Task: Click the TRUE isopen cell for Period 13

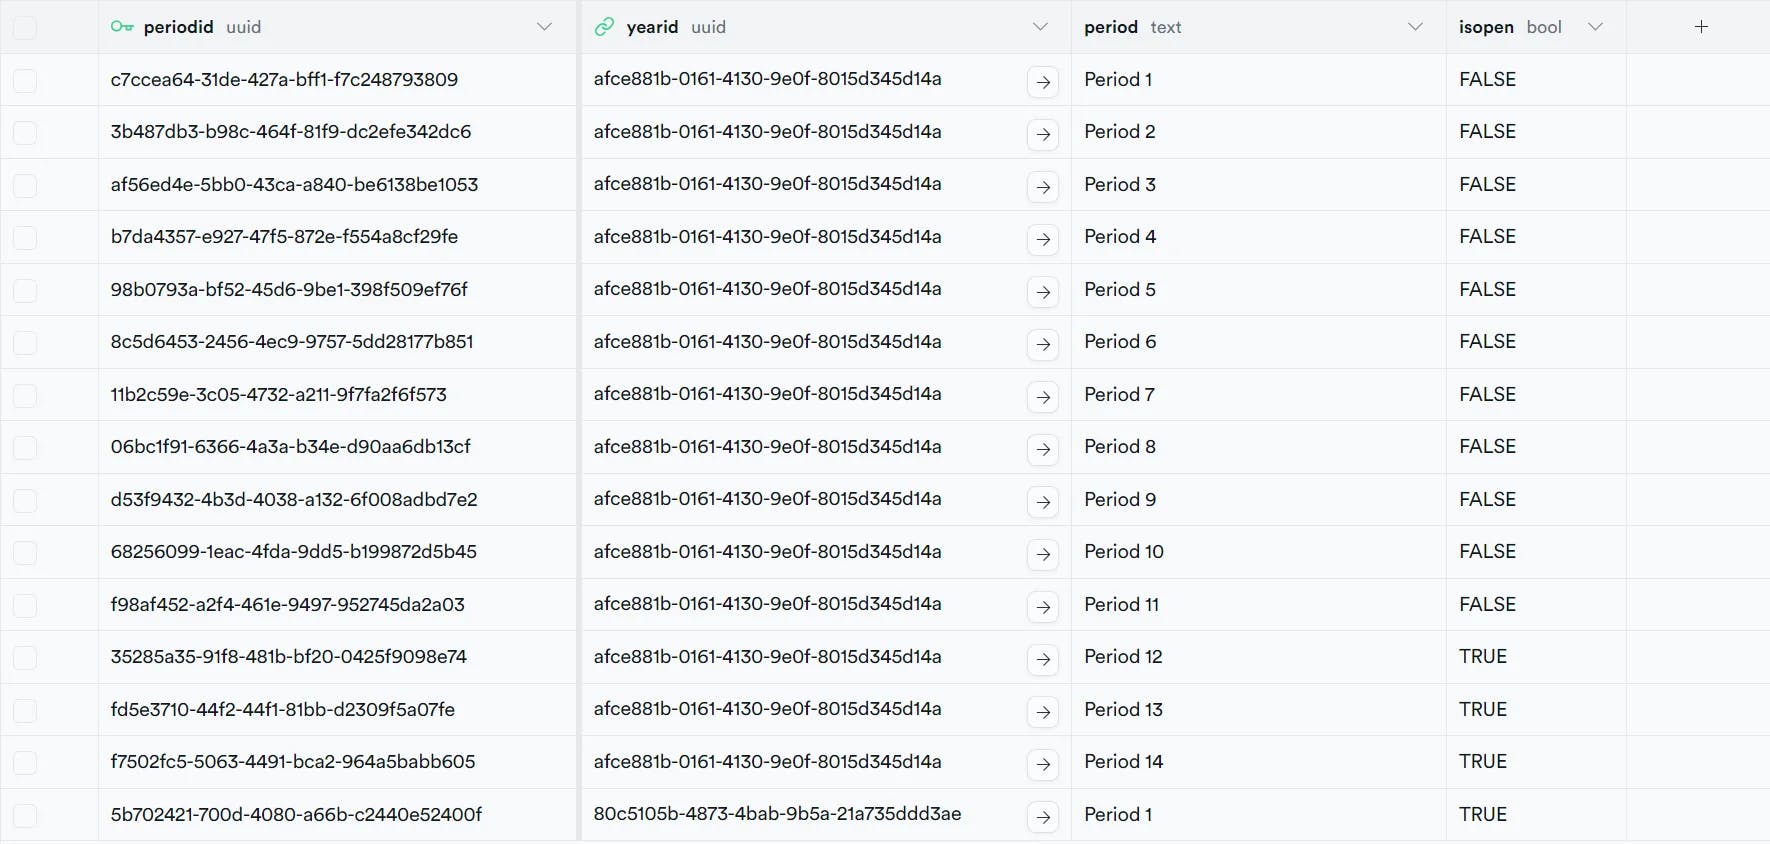Action: (x=1482, y=710)
